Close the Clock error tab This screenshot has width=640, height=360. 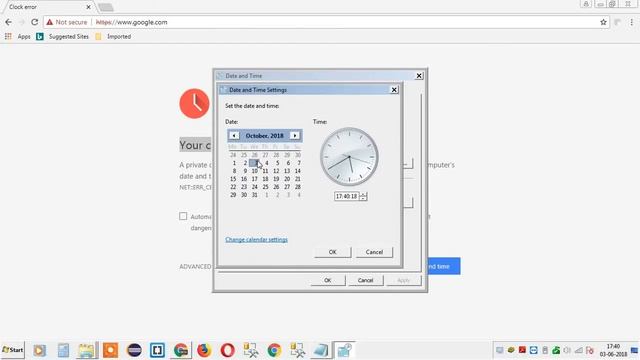pos(88,7)
